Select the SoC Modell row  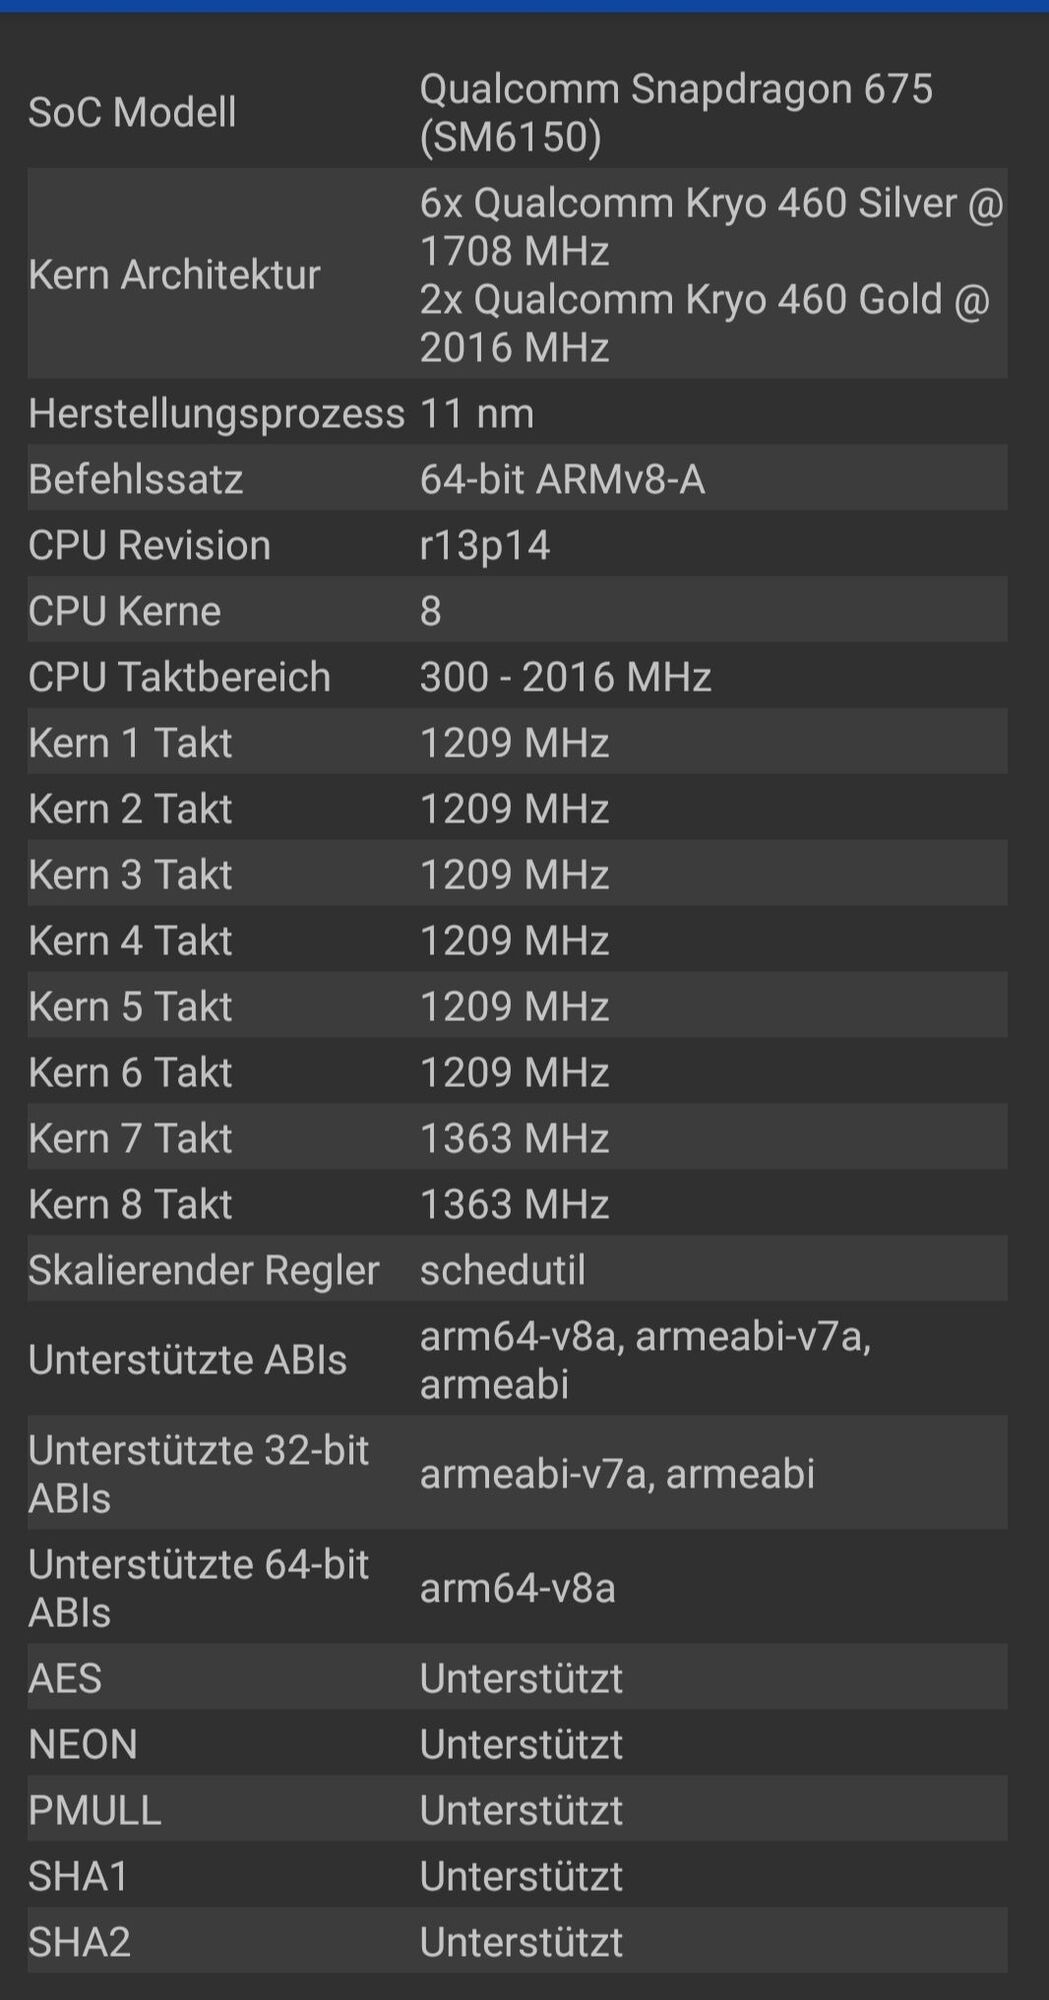click(x=133, y=112)
